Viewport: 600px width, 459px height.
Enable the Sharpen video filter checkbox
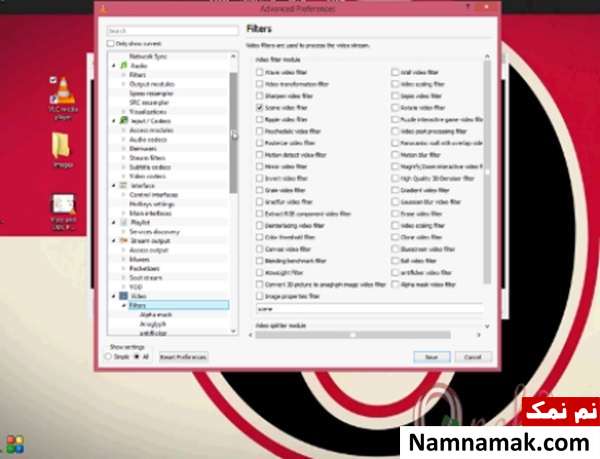click(x=260, y=96)
